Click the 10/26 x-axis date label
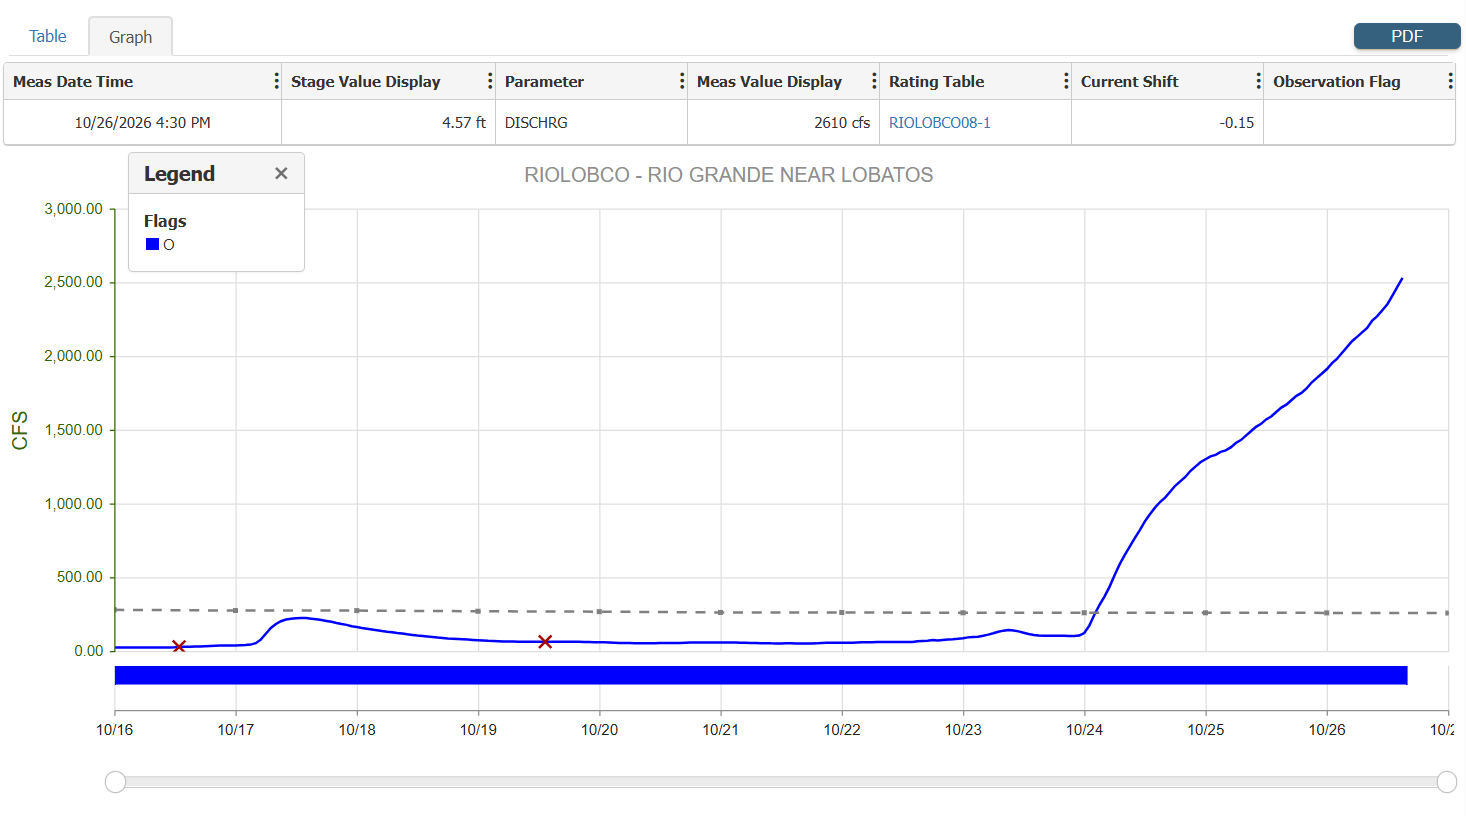 tap(1327, 730)
